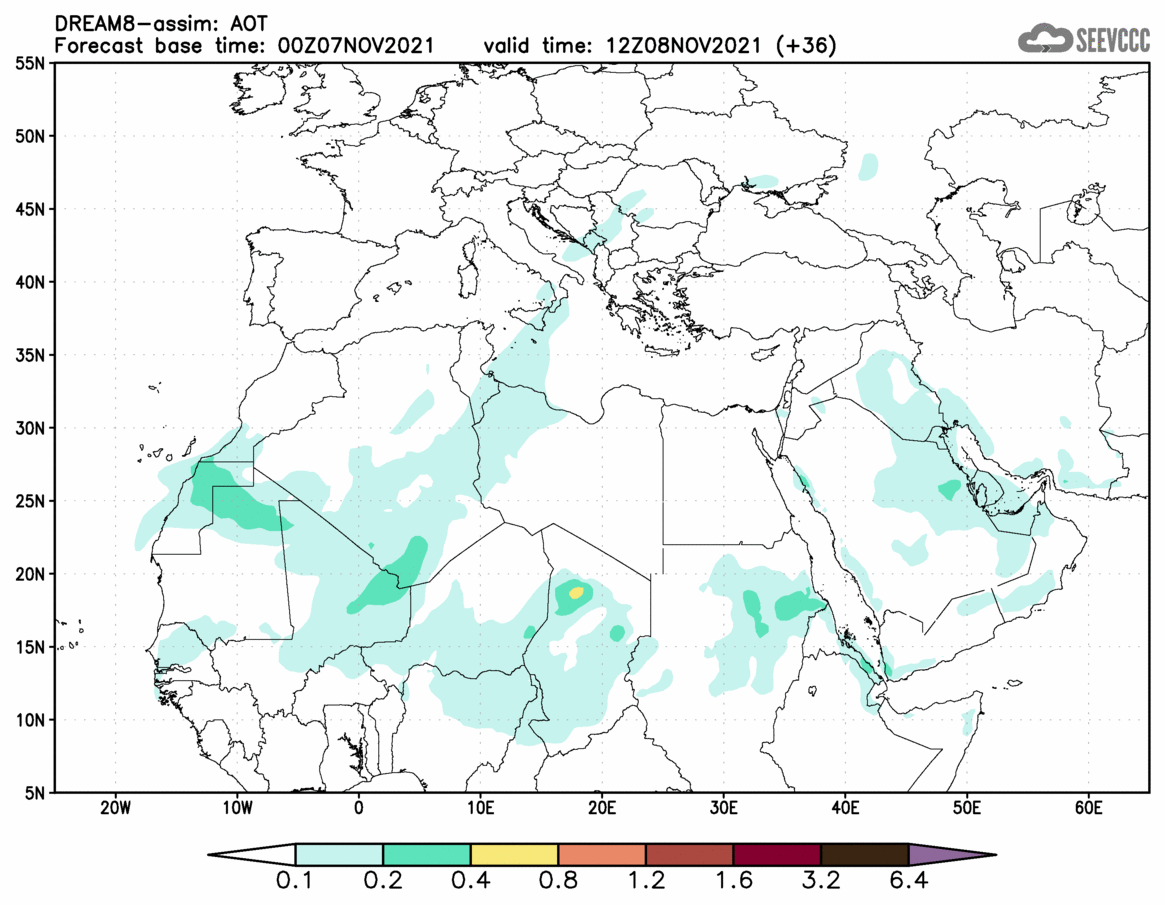The width and height of the screenshot is (1165, 905).
Task: Click the legend value 6.4
Action: coord(909,881)
